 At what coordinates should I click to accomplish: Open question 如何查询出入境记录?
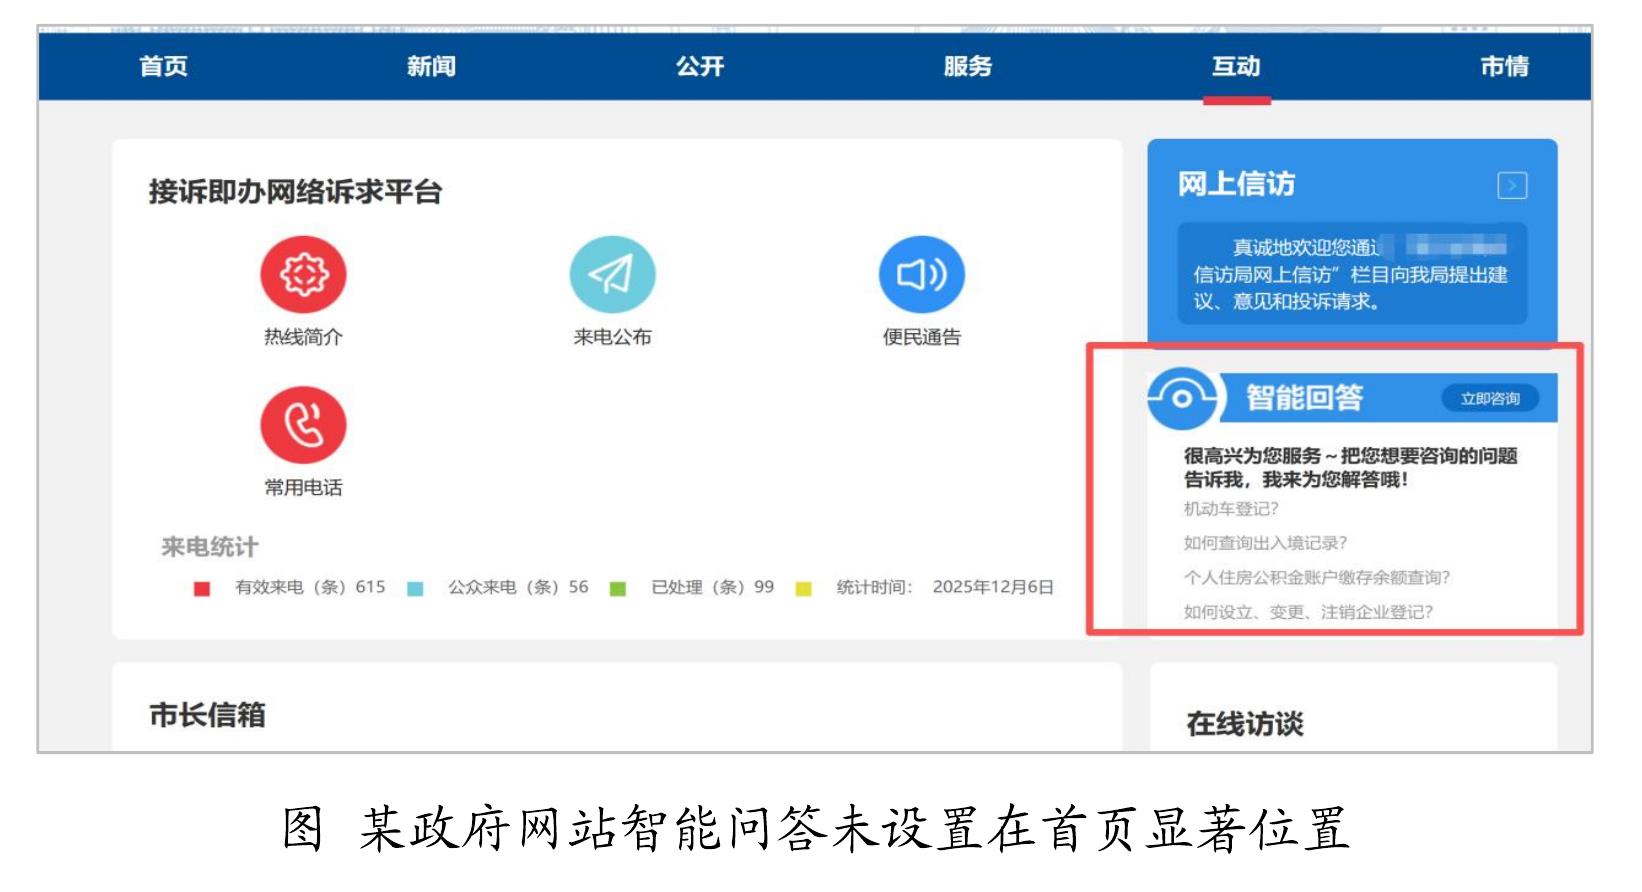tap(1265, 543)
